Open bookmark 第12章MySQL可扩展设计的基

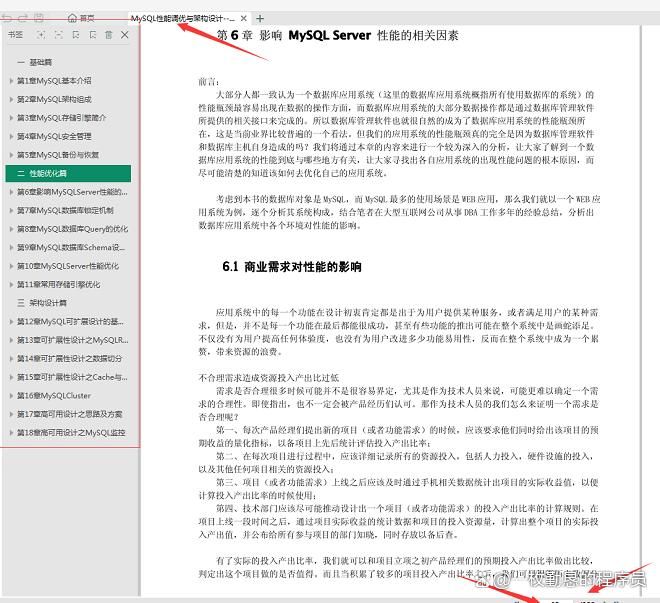tap(70, 321)
